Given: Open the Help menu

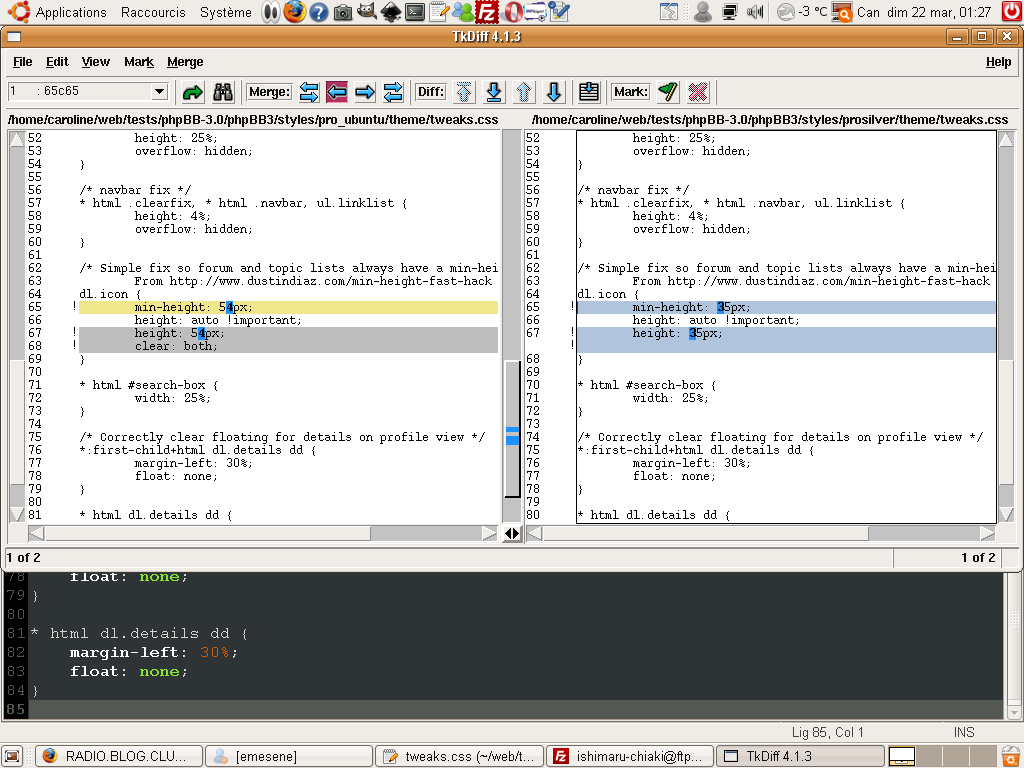Looking at the screenshot, I should pyautogui.click(x=998, y=62).
